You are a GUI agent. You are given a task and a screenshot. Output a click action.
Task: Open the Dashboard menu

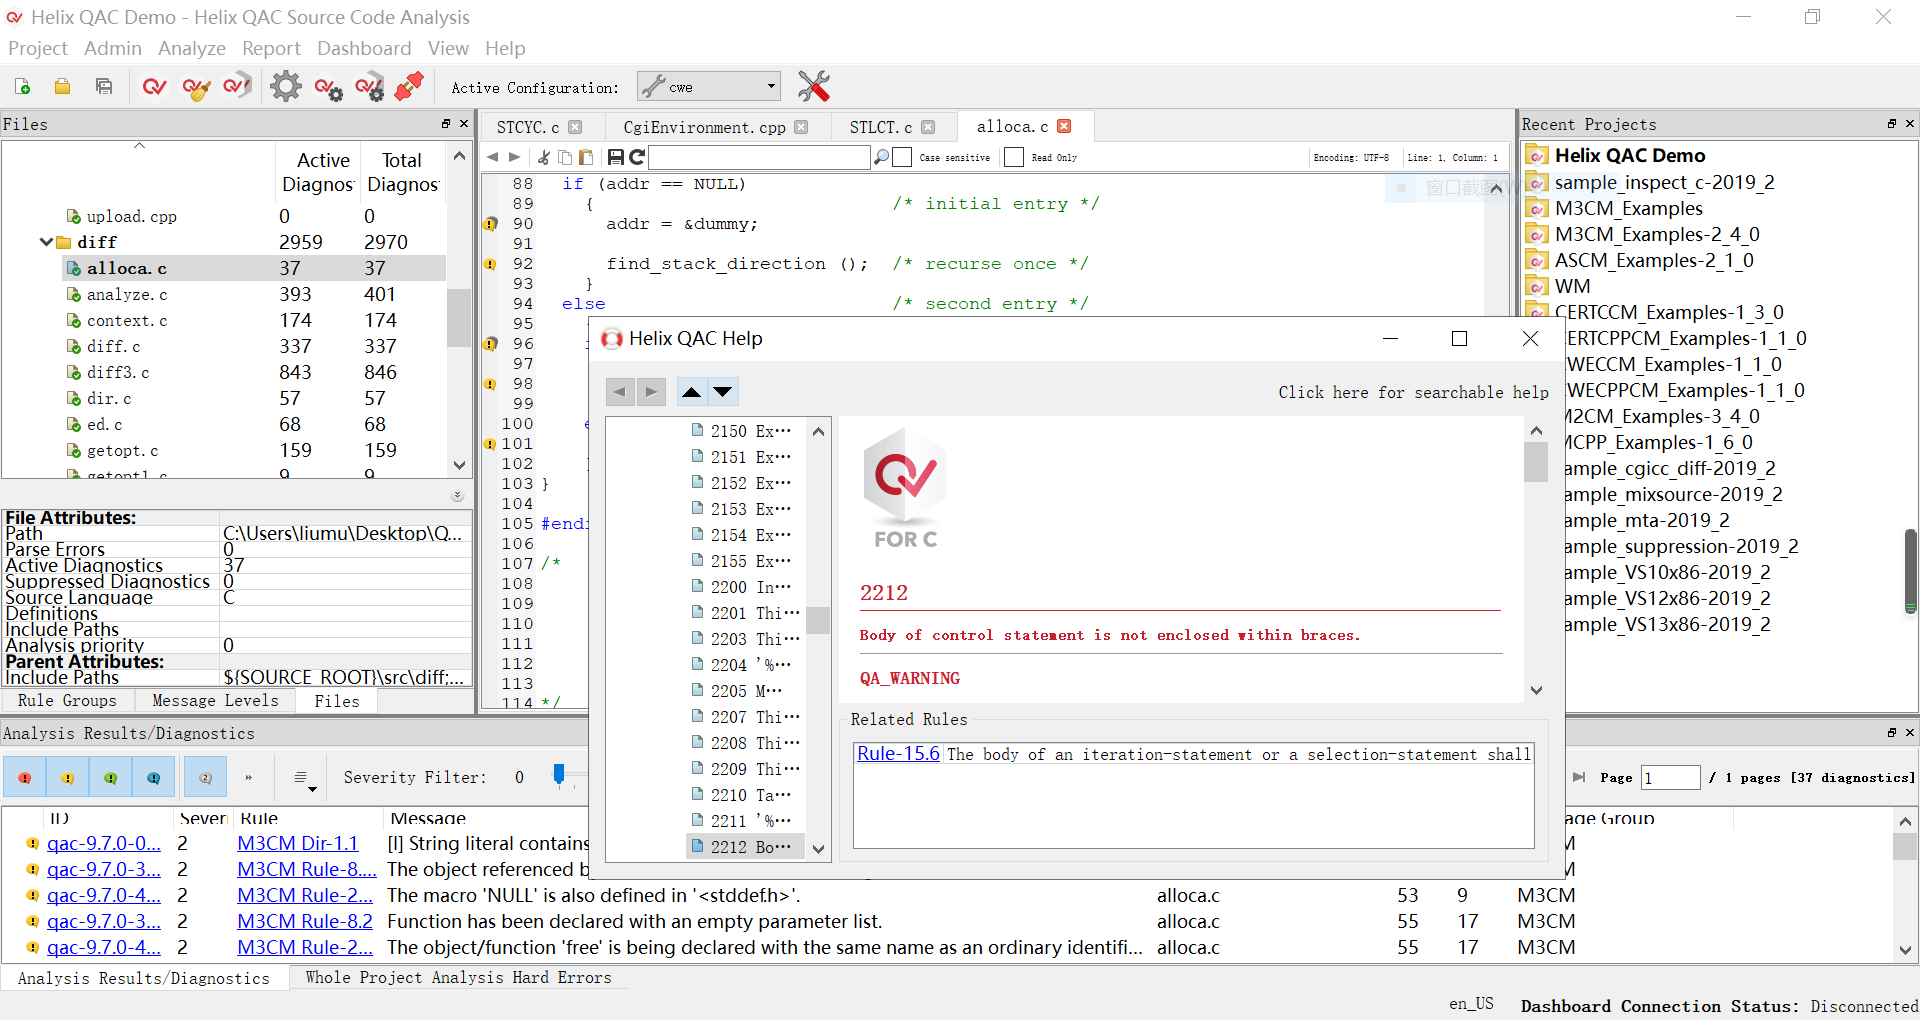tap(364, 48)
